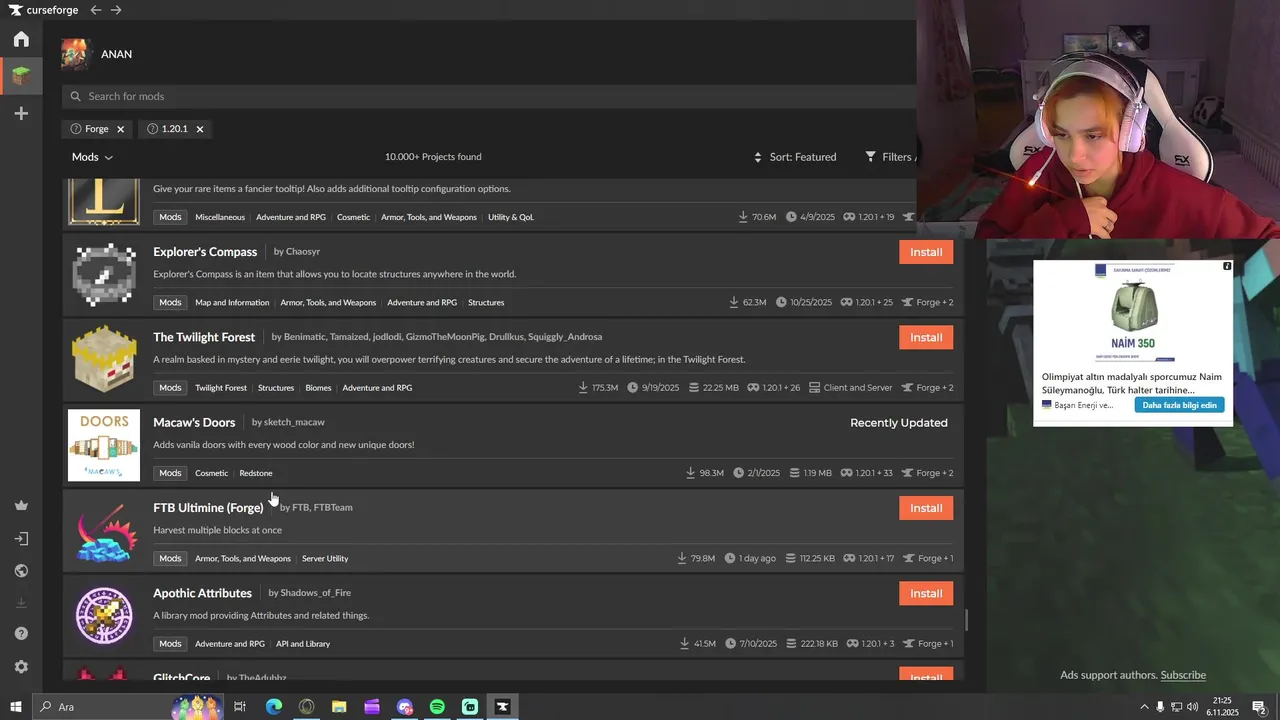Click the CurseForge app icon on taskbar
This screenshot has width=1280, height=720.
pyautogui.click(x=503, y=707)
